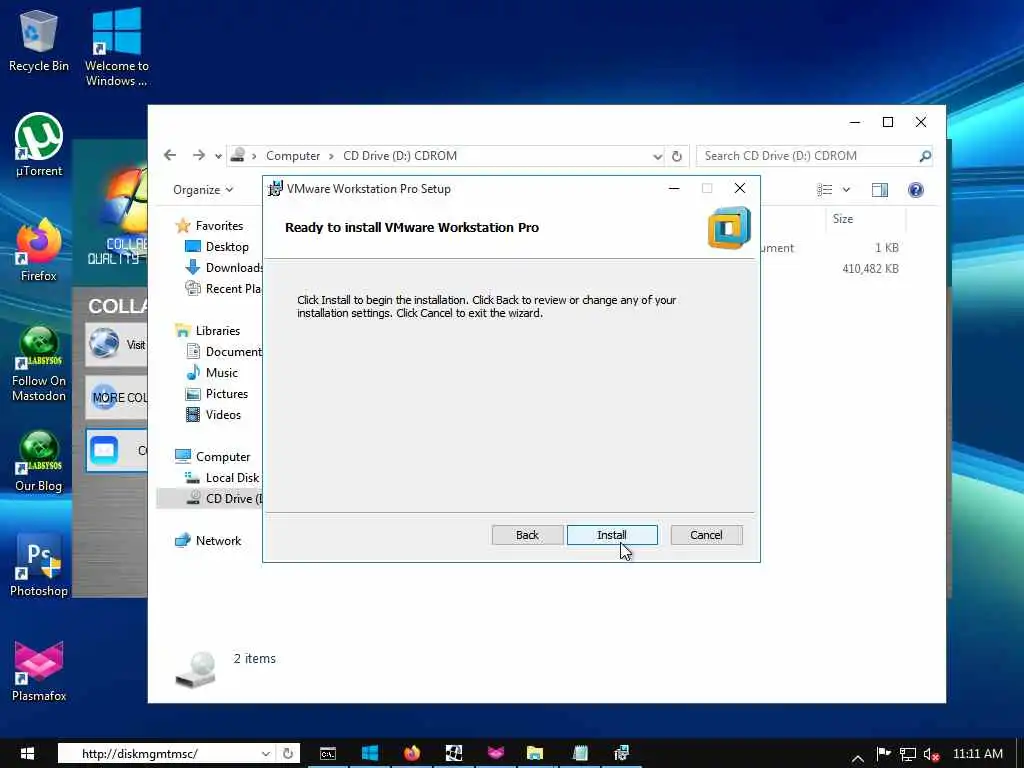1024x768 pixels.
Task: Click the 1 KB file size entry
Action: click(x=886, y=248)
